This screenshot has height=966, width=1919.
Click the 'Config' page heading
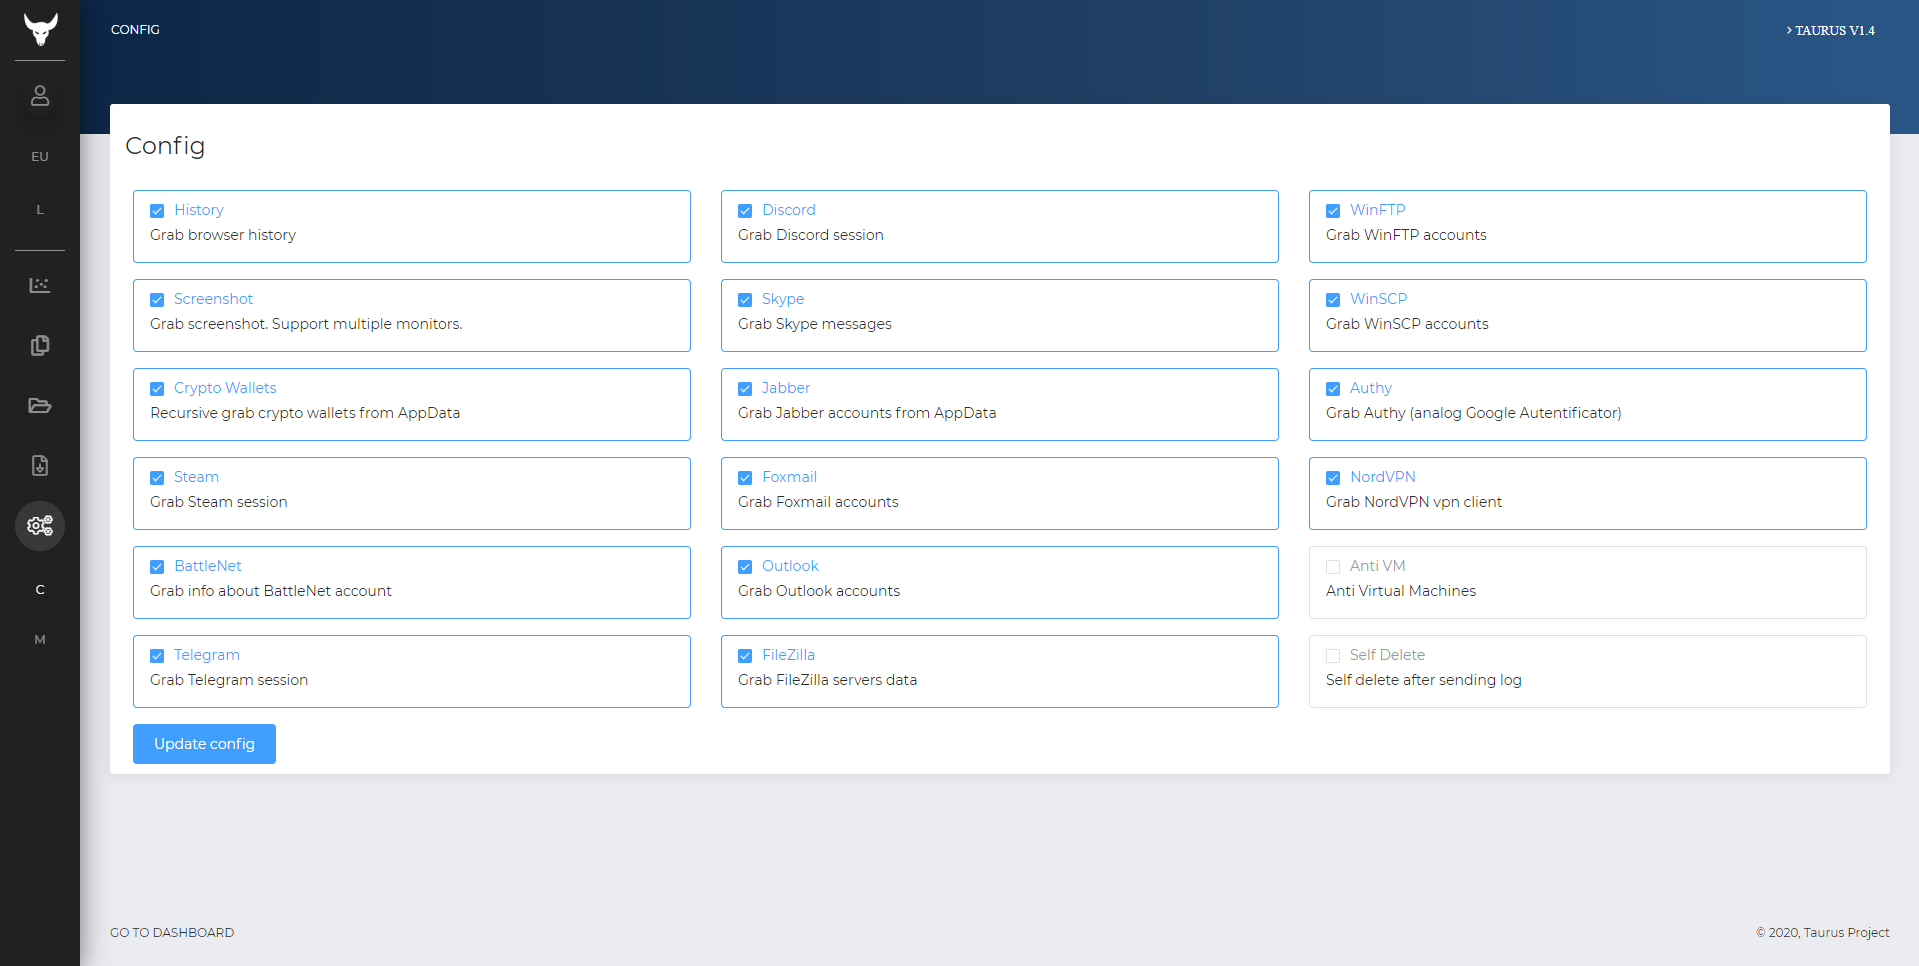(165, 146)
